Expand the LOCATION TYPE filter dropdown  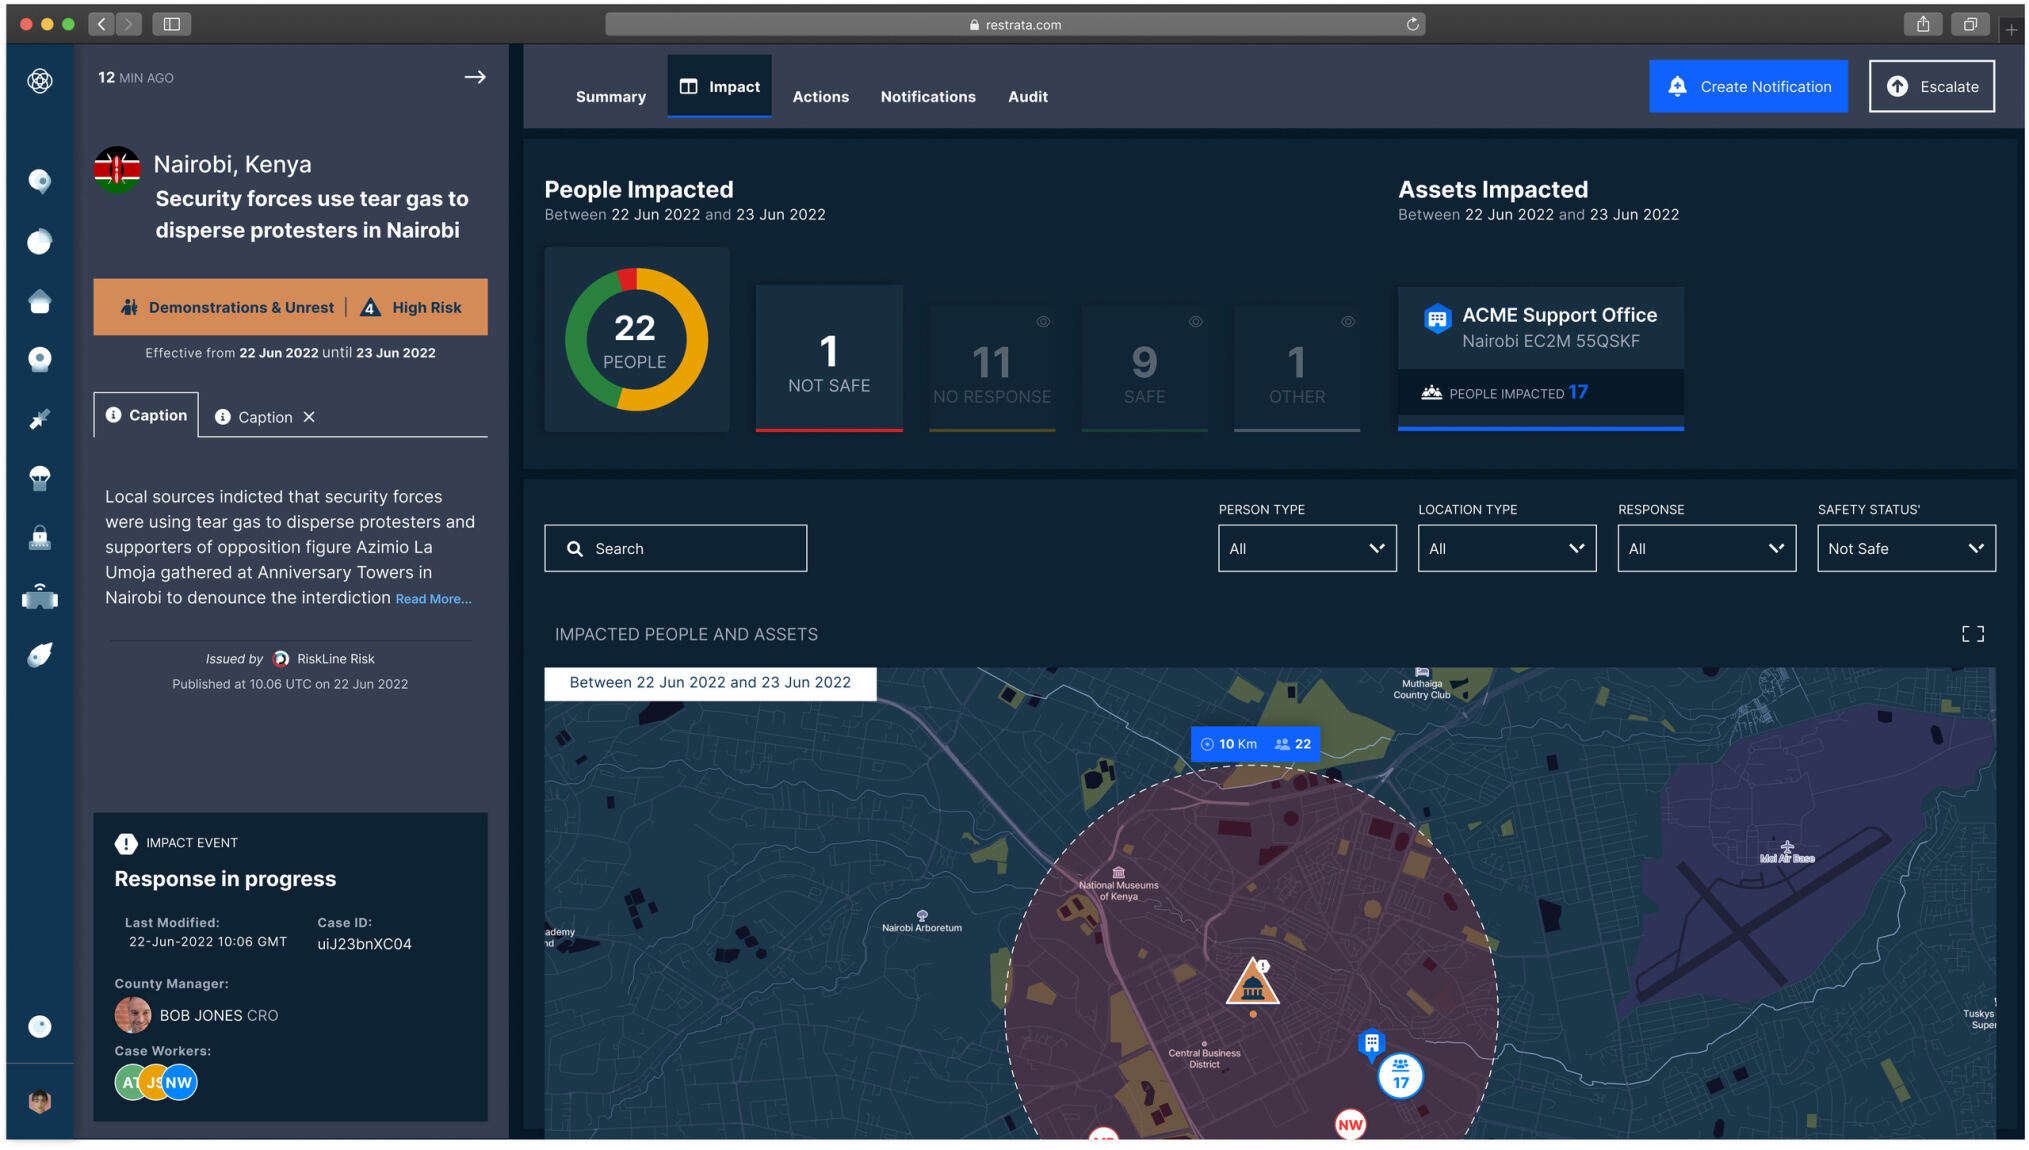(x=1506, y=548)
